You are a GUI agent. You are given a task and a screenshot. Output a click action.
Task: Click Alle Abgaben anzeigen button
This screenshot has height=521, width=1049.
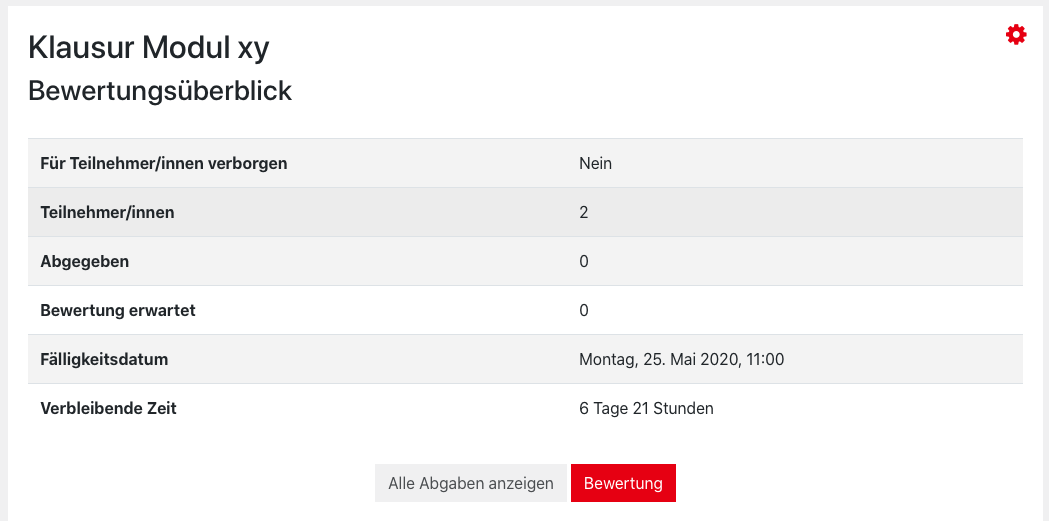470,483
